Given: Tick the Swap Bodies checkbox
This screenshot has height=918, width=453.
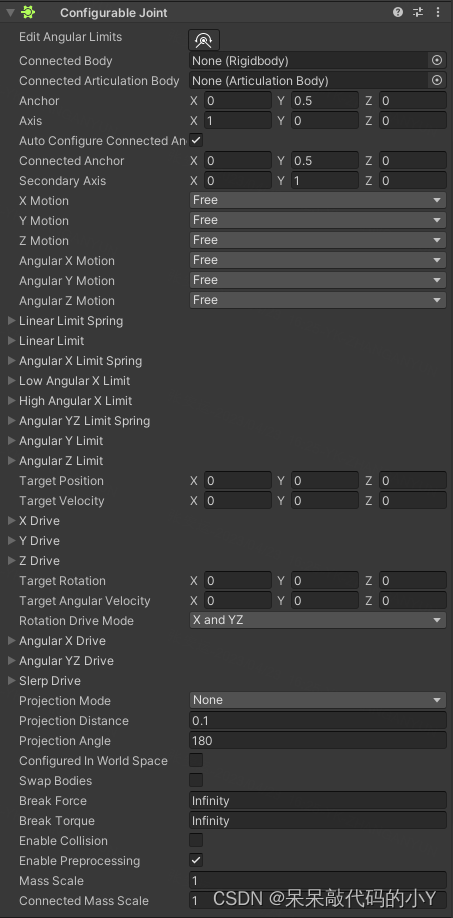Looking at the screenshot, I should pos(196,780).
